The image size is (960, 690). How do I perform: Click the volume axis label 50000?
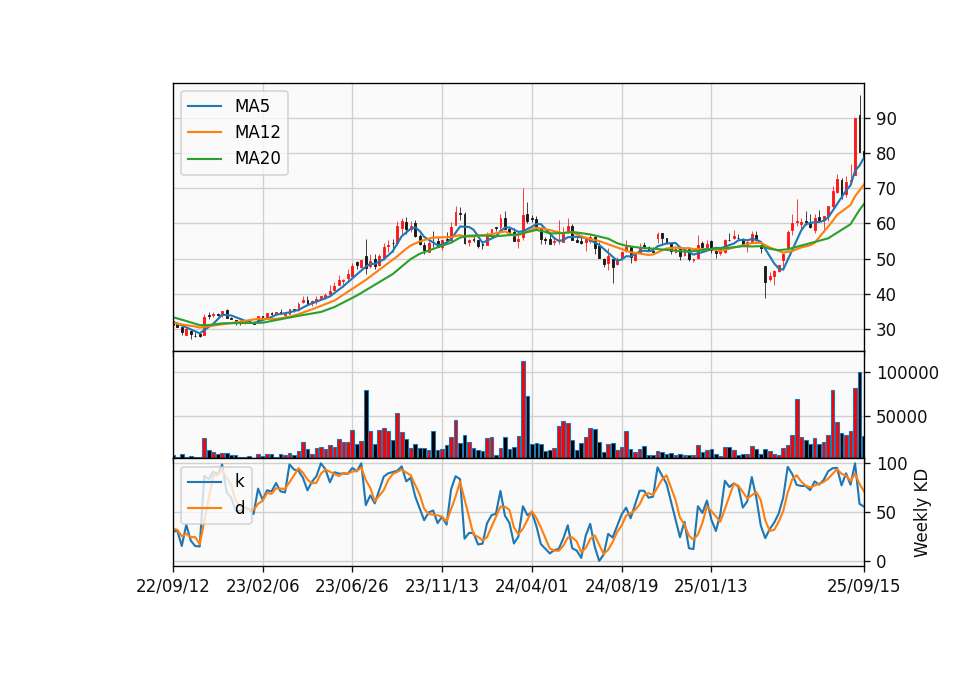[x=902, y=417]
